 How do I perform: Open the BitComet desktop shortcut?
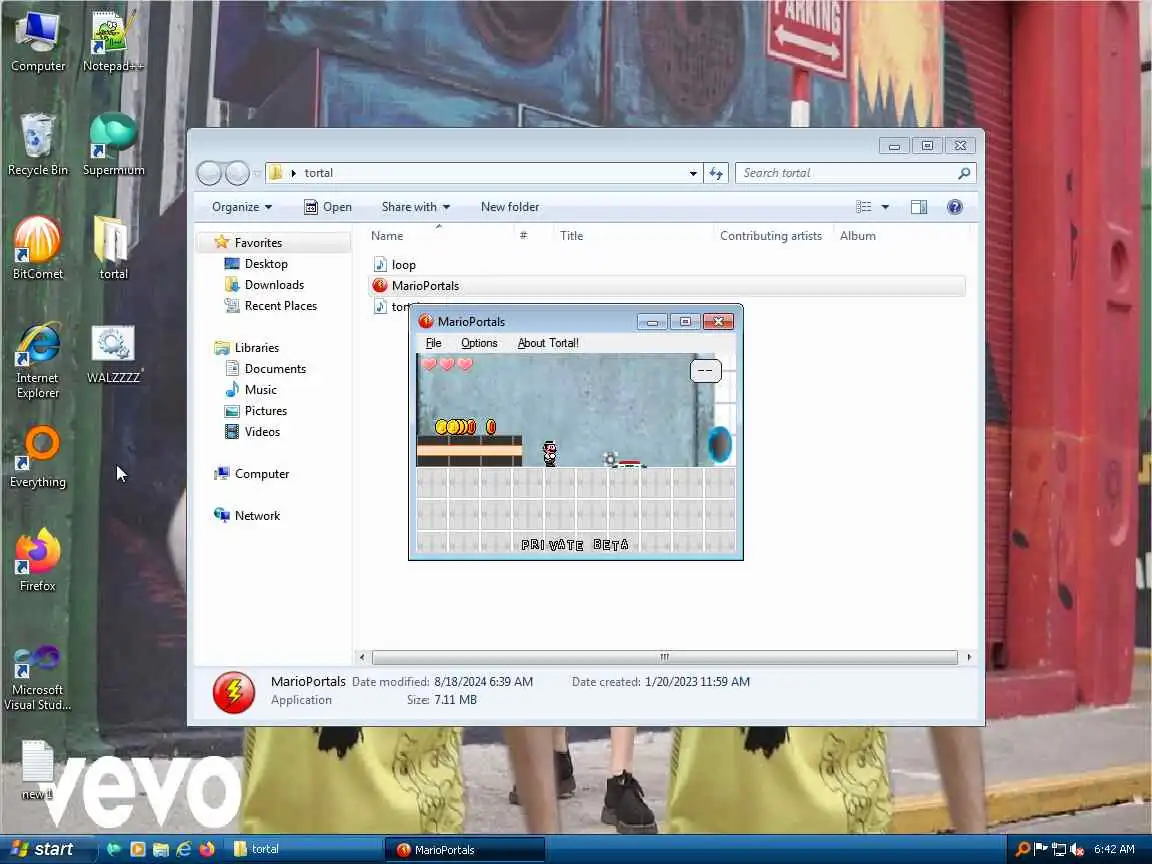(37, 248)
